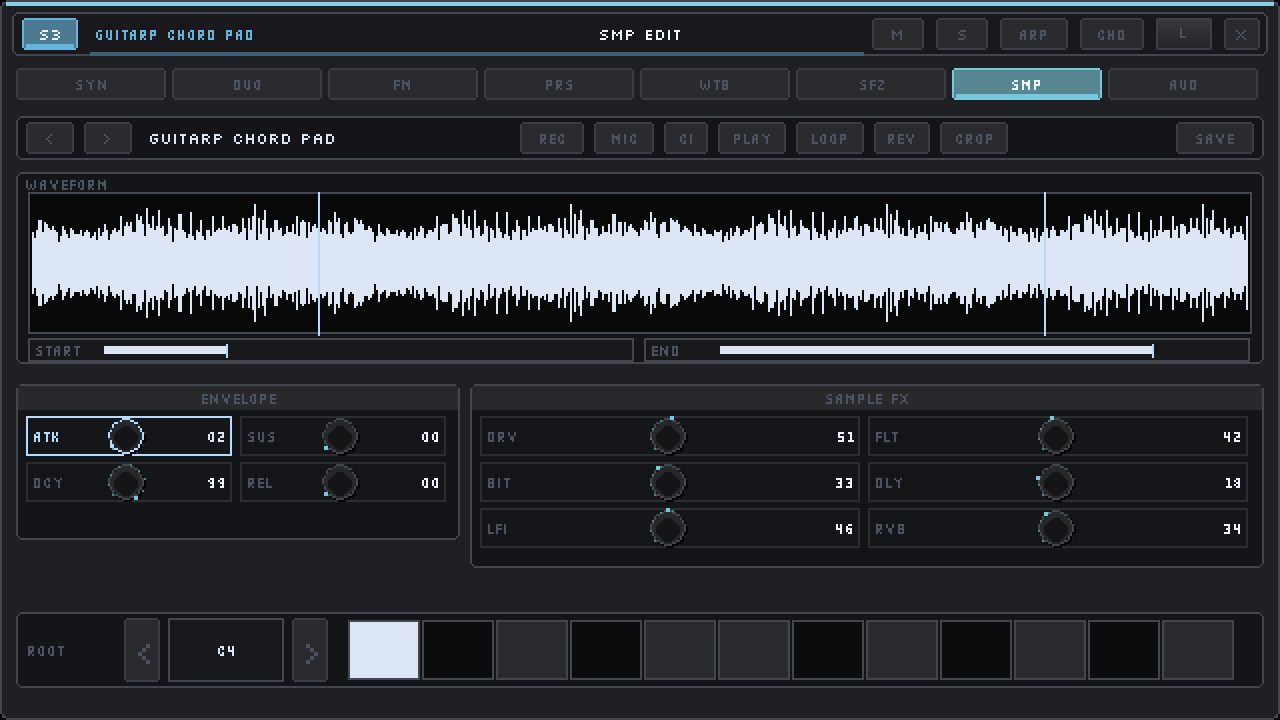Click the DCY decay knob
The width and height of the screenshot is (1280, 720).
coord(126,483)
